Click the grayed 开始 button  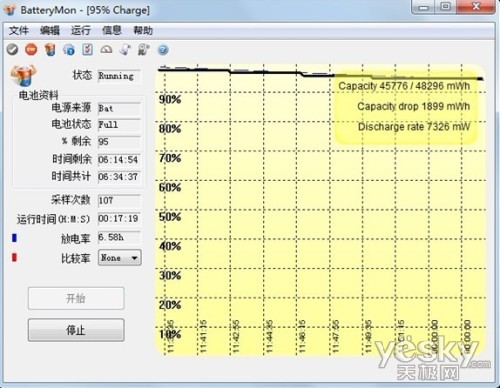(76, 298)
